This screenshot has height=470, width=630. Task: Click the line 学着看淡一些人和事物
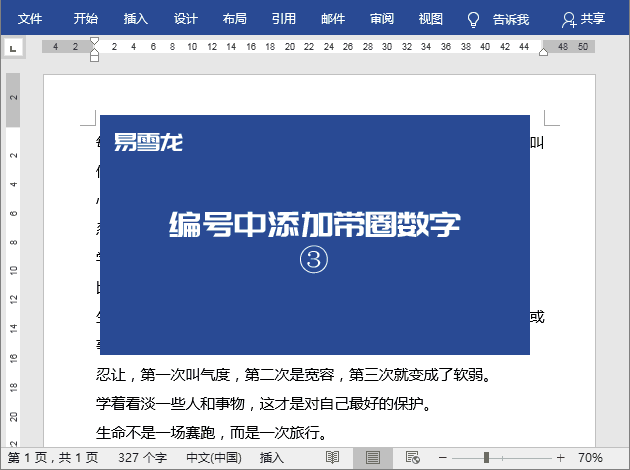[264, 404]
